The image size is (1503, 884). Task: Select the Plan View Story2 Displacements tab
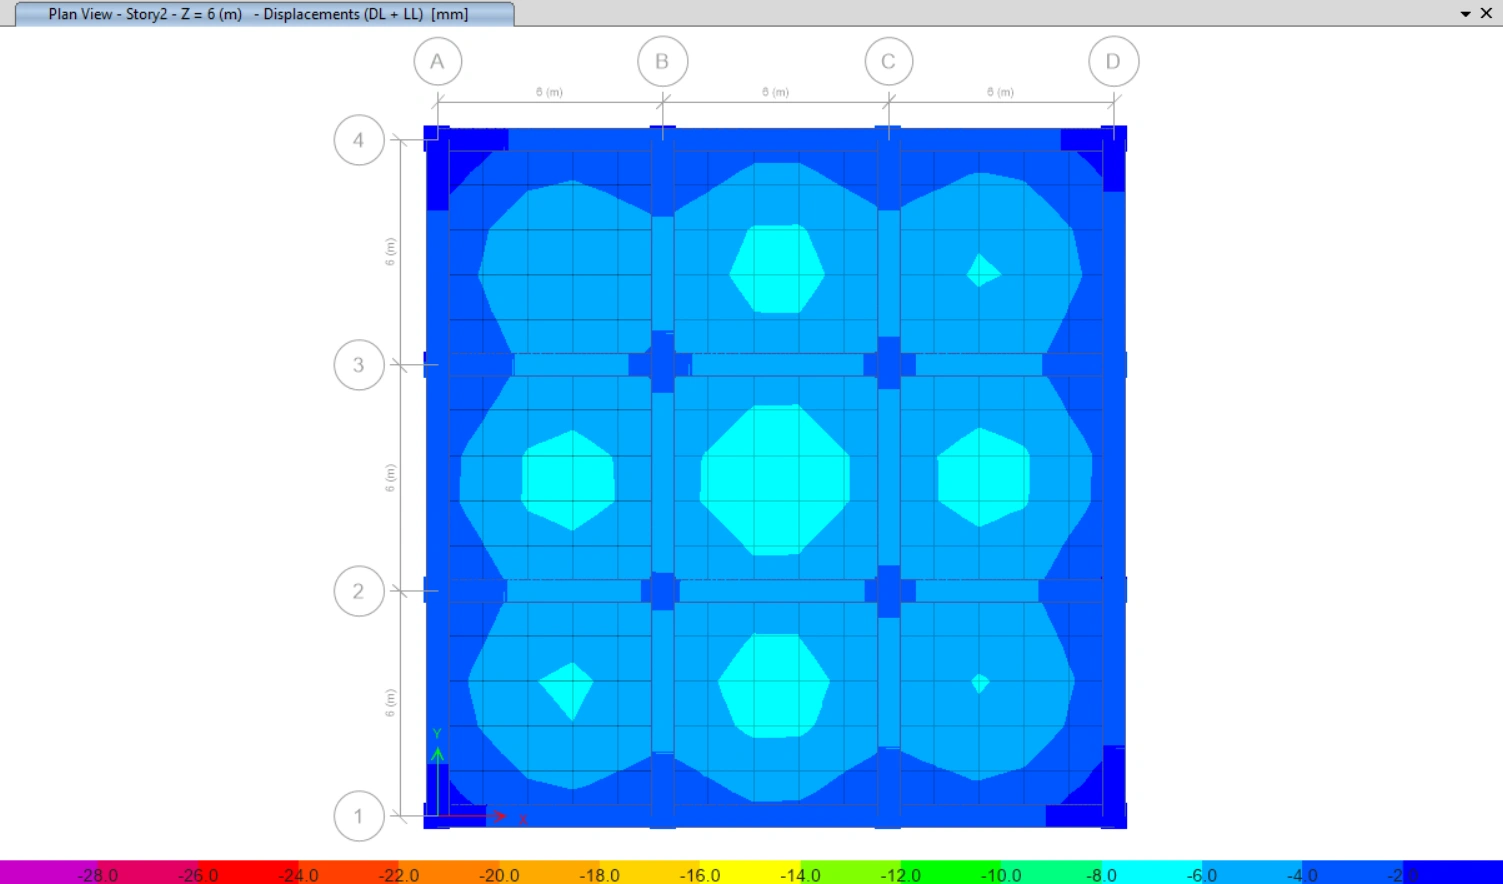click(x=264, y=14)
